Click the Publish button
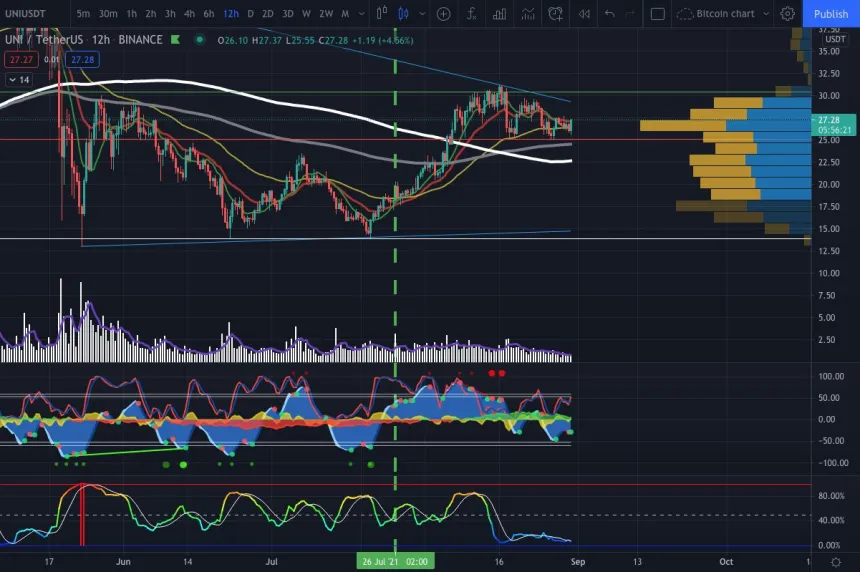 pyautogui.click(x=831, y=14)
